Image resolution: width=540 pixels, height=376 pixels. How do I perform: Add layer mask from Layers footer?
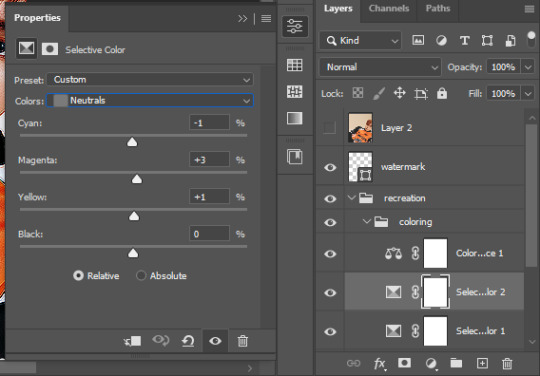[404, 363]
